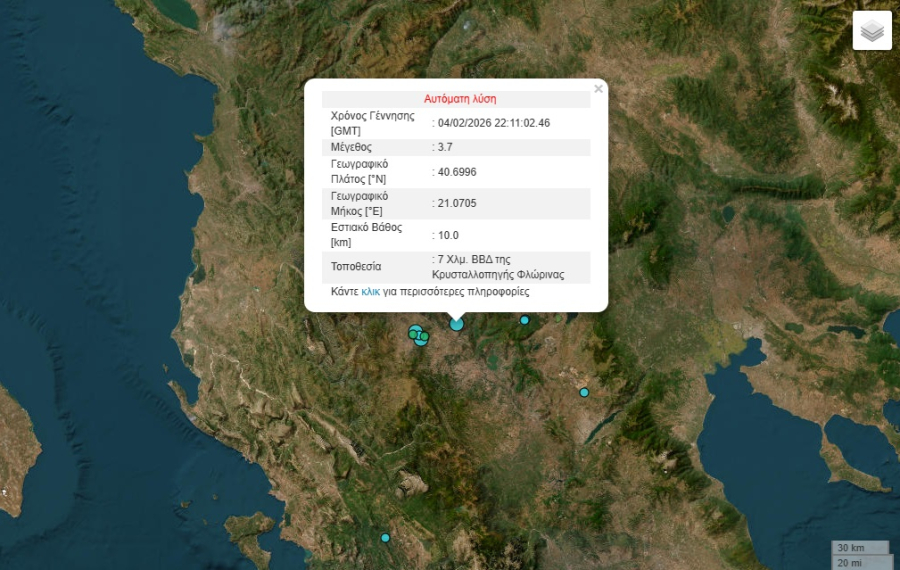This screenshot has width=900, height=570.
Task: Select the large earthquake marker under the popup tip
Action: (457, 323)
